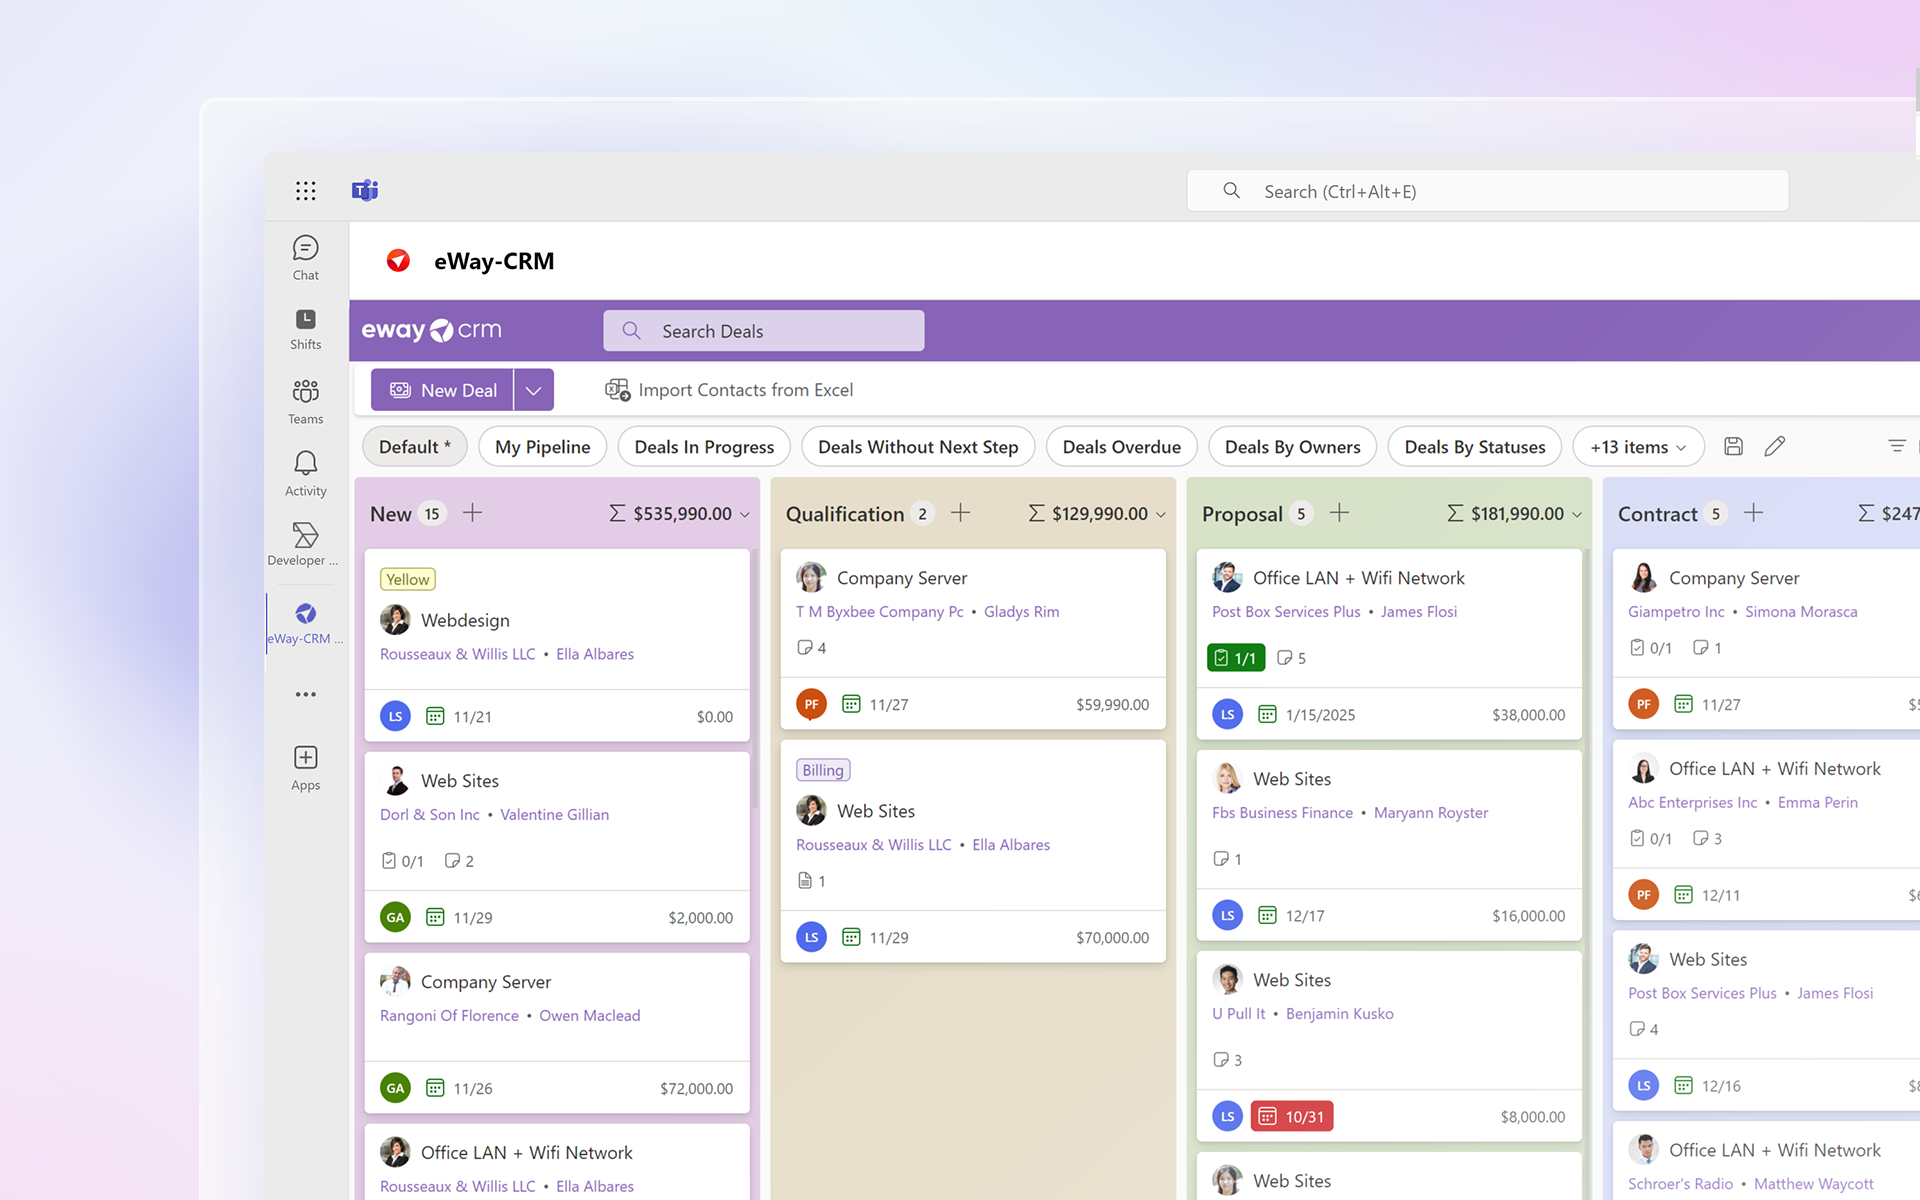The width and height of the screenshot is (1920, 1200).
Task: Click the overdue 10/31 date badge
Action: click(1292, 1116)
